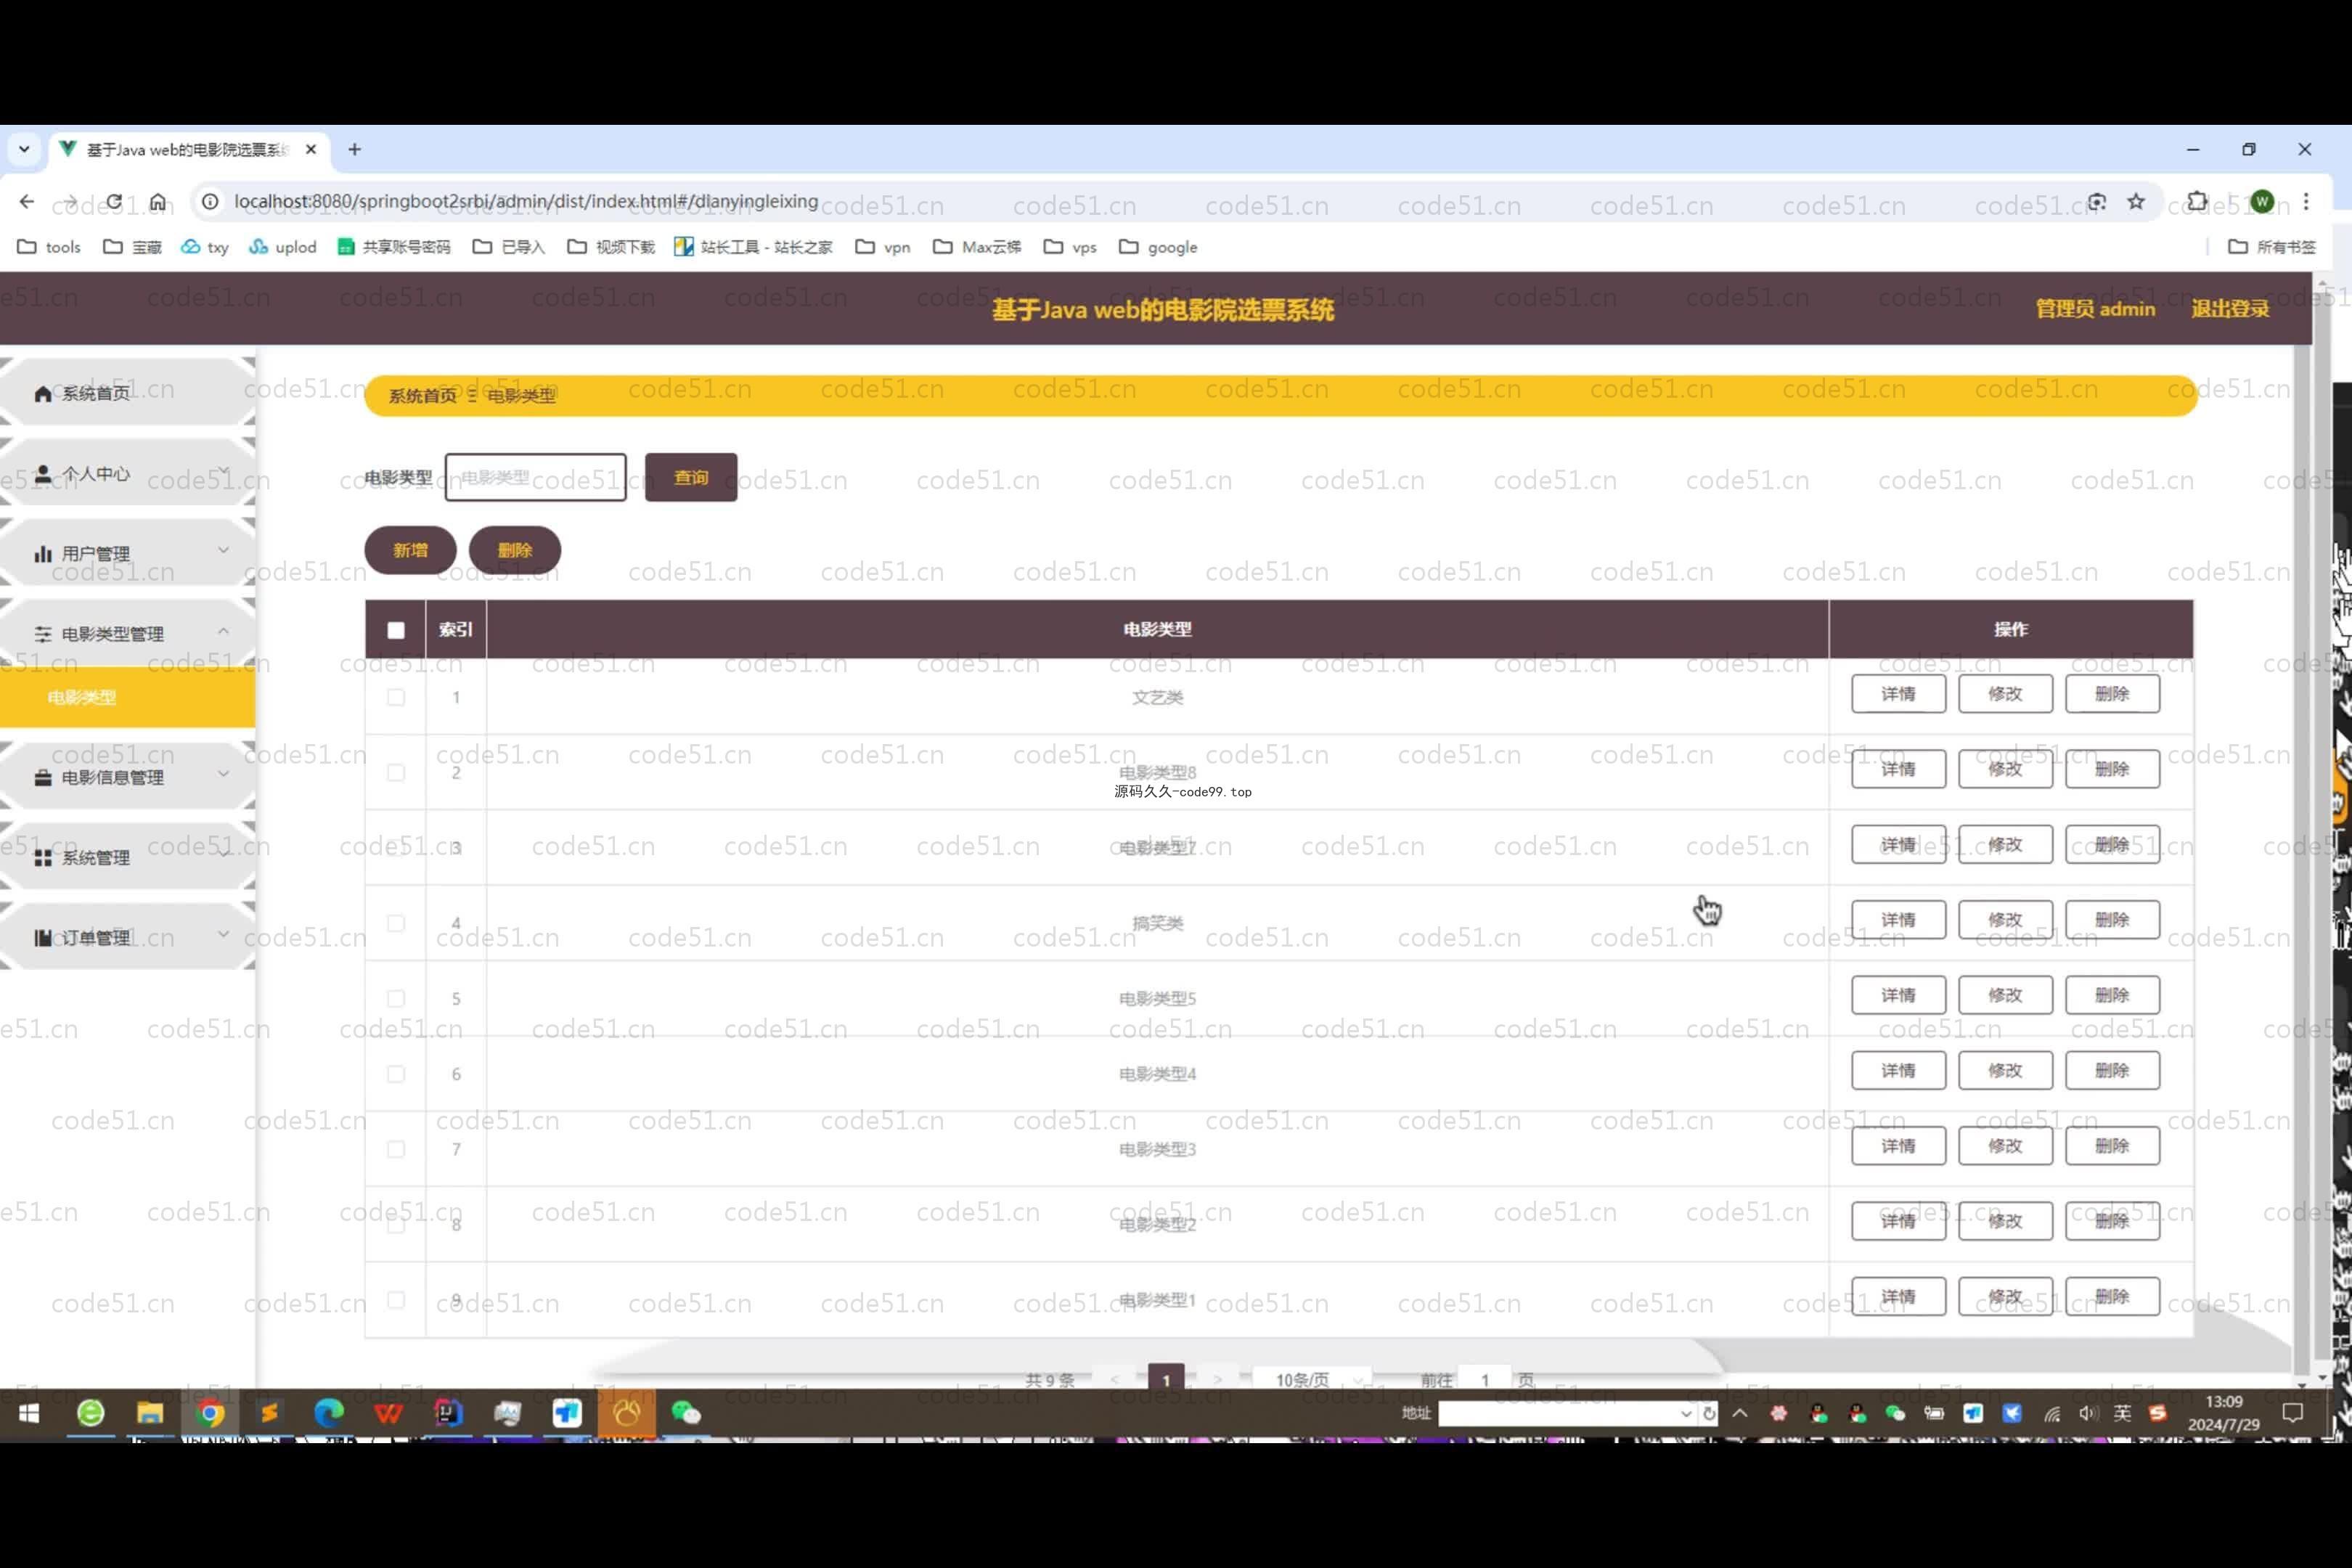2352x1568 pixels.
Task: Check the row 9 电影类型1 checkbox
Action: tap(396, 1300)
